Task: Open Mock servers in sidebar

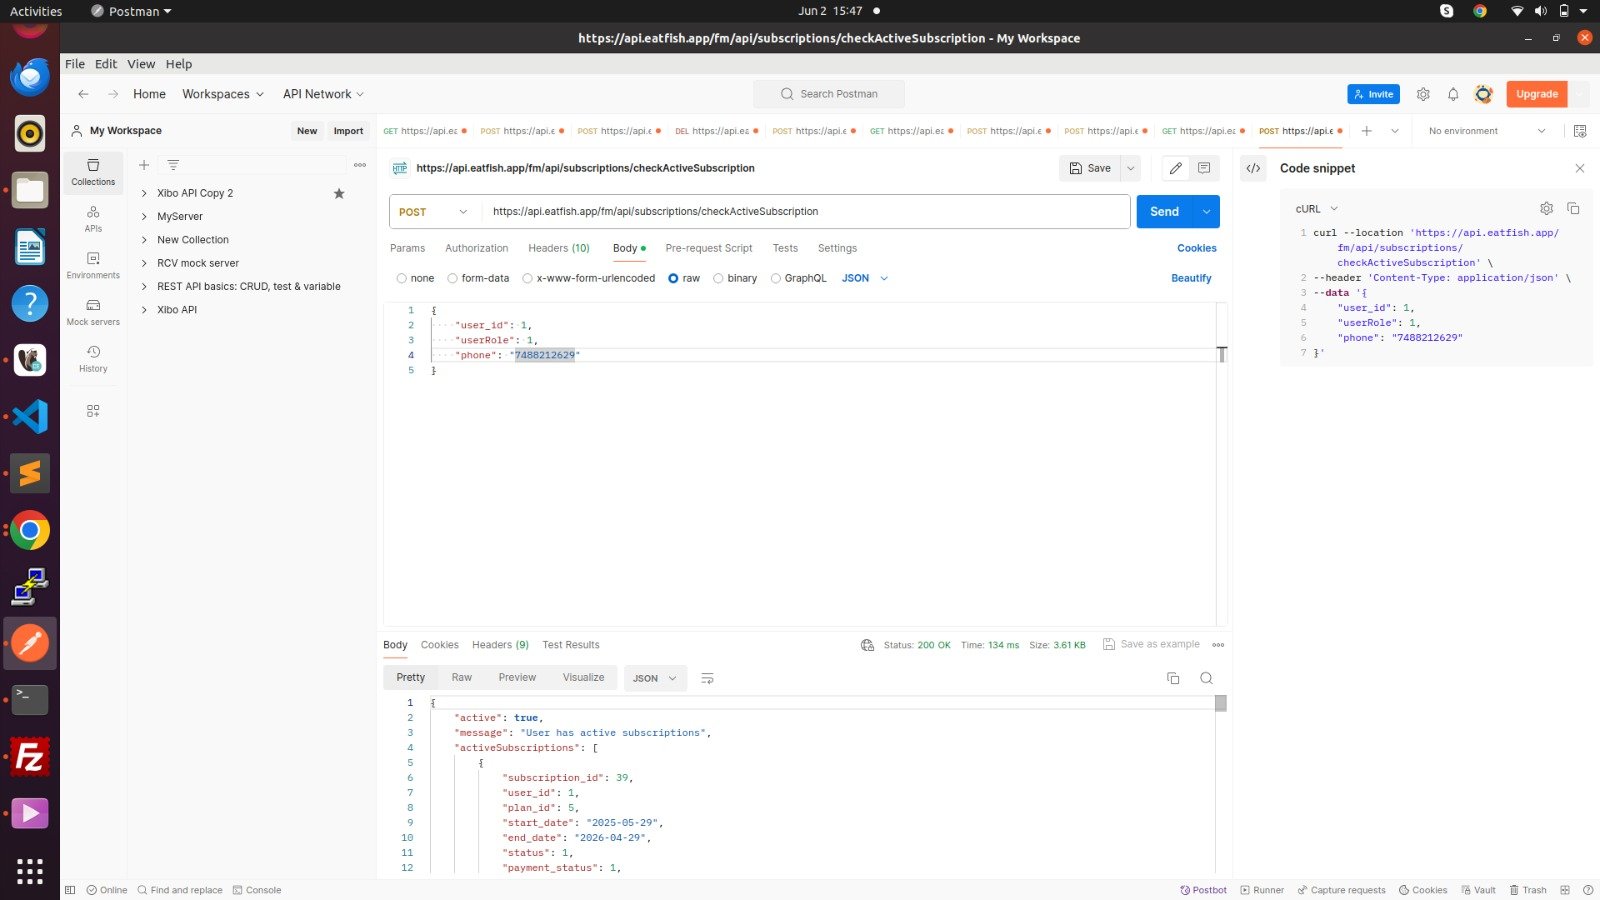Action: 93,311
